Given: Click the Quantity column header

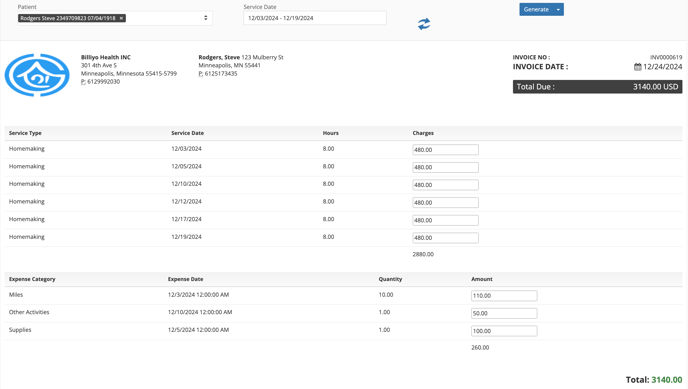Looking at the screenshot, I should [390, 279].
